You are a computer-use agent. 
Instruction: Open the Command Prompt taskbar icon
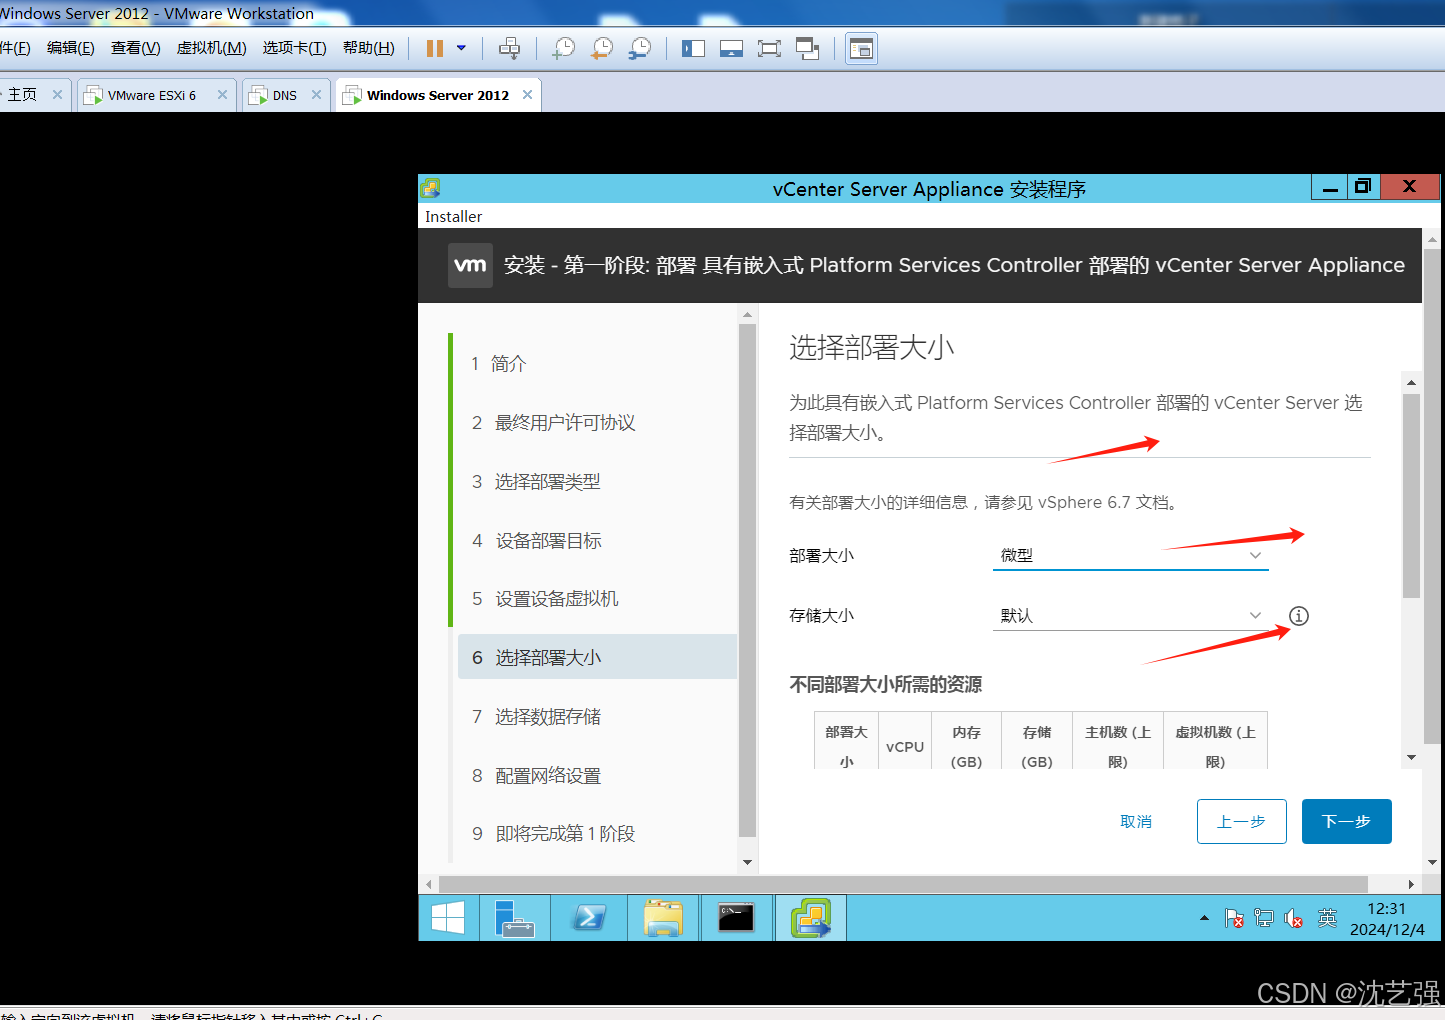tap(736, 917)
